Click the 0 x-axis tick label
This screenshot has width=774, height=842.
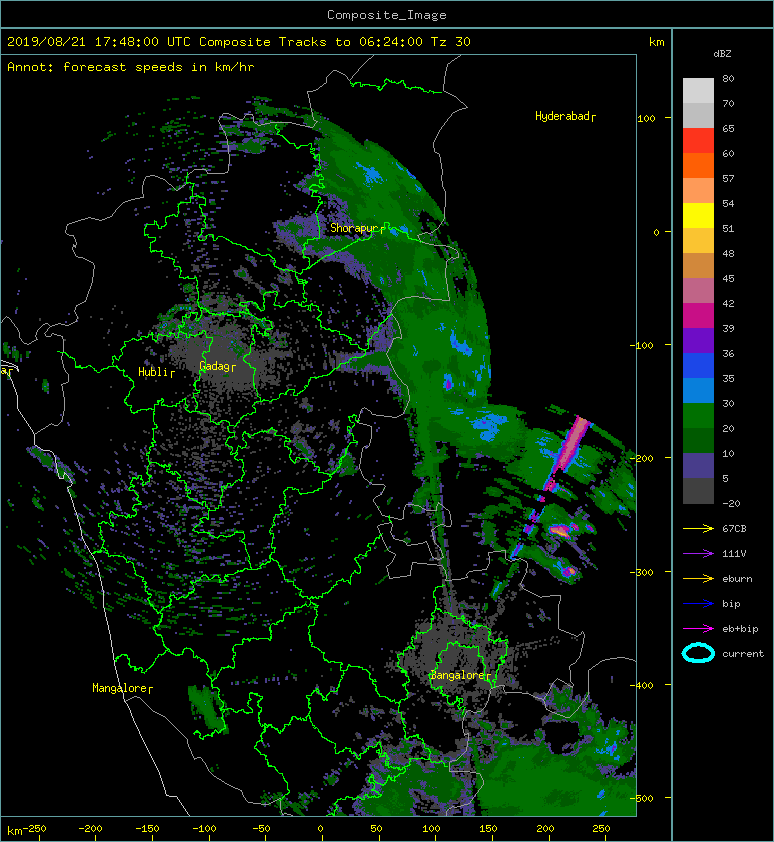click(x=320, y=829)
